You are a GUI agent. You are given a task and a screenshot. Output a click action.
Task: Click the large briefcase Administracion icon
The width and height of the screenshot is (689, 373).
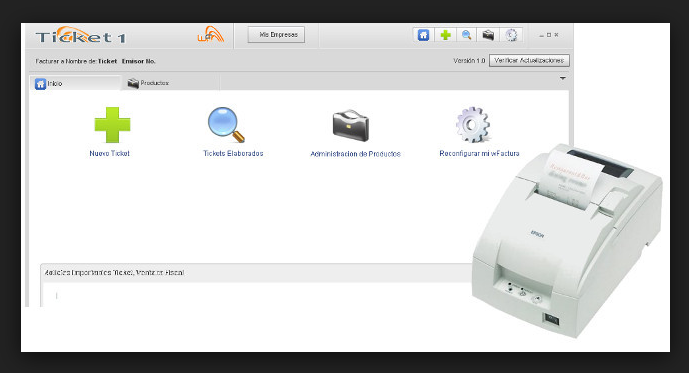click(351, 126)
